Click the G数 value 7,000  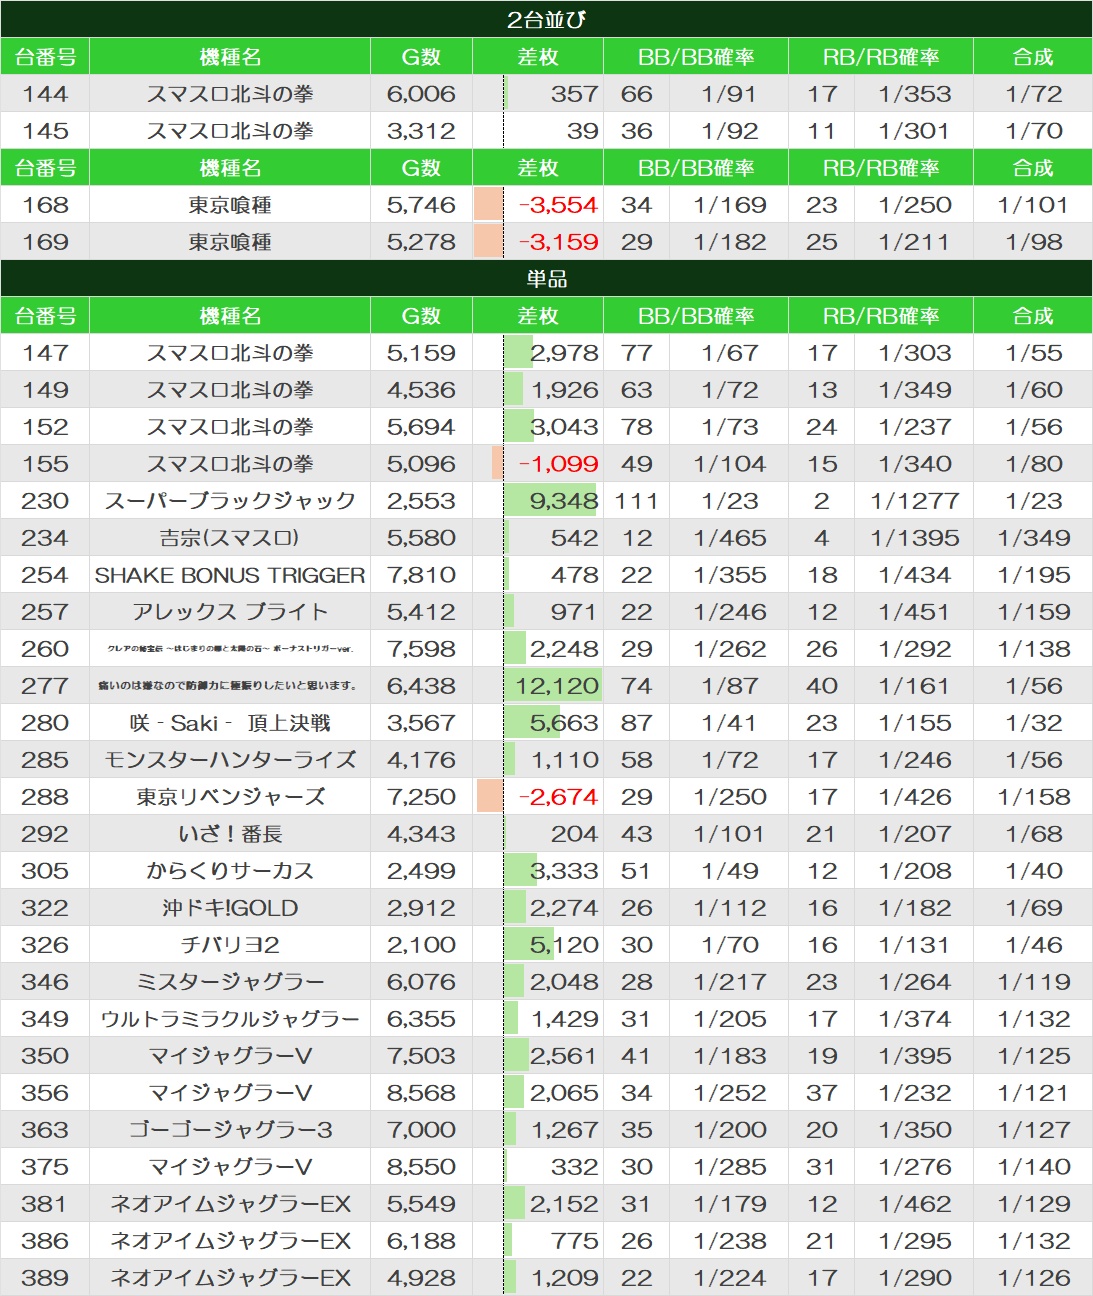tap(421, 1130)
